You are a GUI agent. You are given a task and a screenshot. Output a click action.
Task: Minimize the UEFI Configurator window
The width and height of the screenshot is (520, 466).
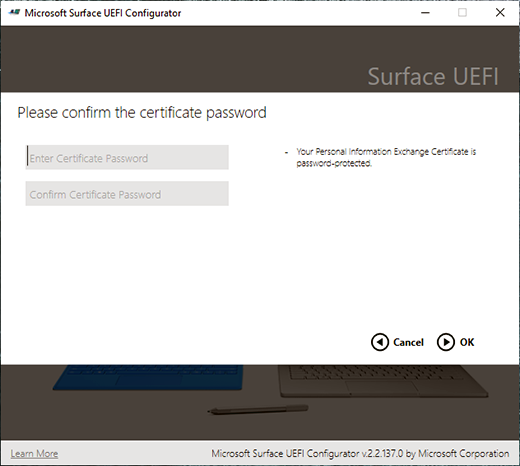pos(425,13)
